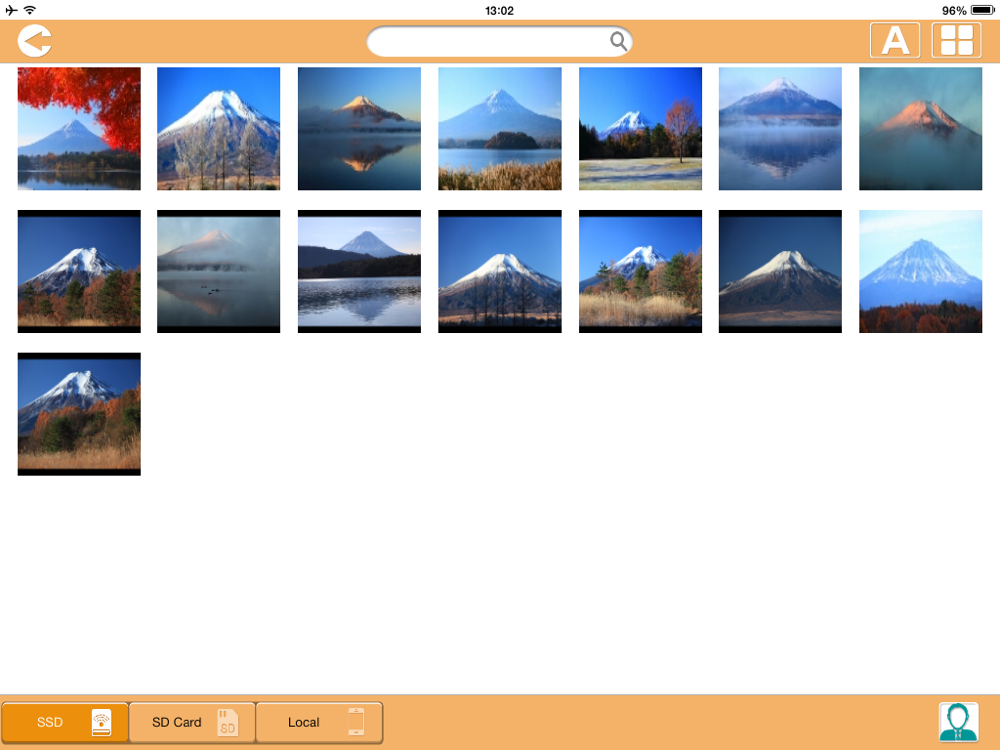Screen dimensions: 1000x750
Task: Open dark-slope mountain with navy sky photo
Action: 780,272
